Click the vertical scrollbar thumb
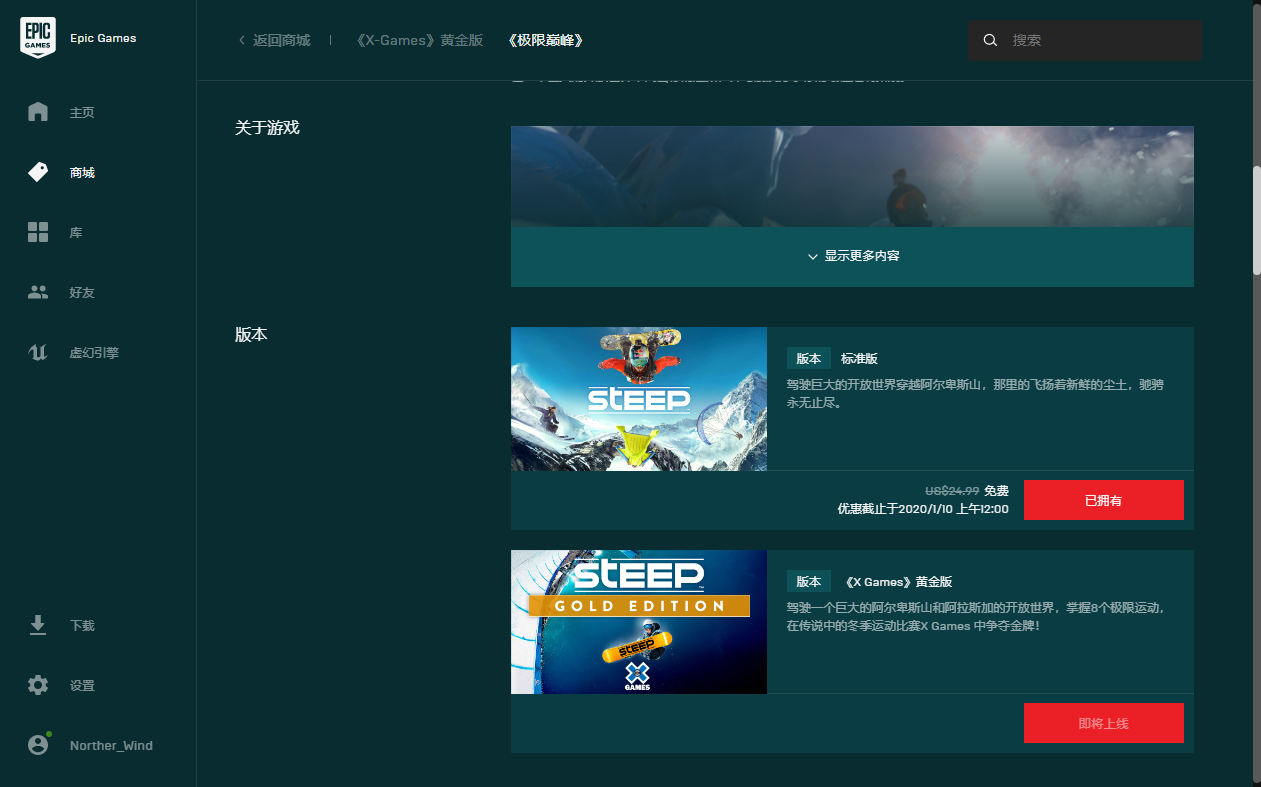Screen dimensions: 1261x787 point(1257,220)
